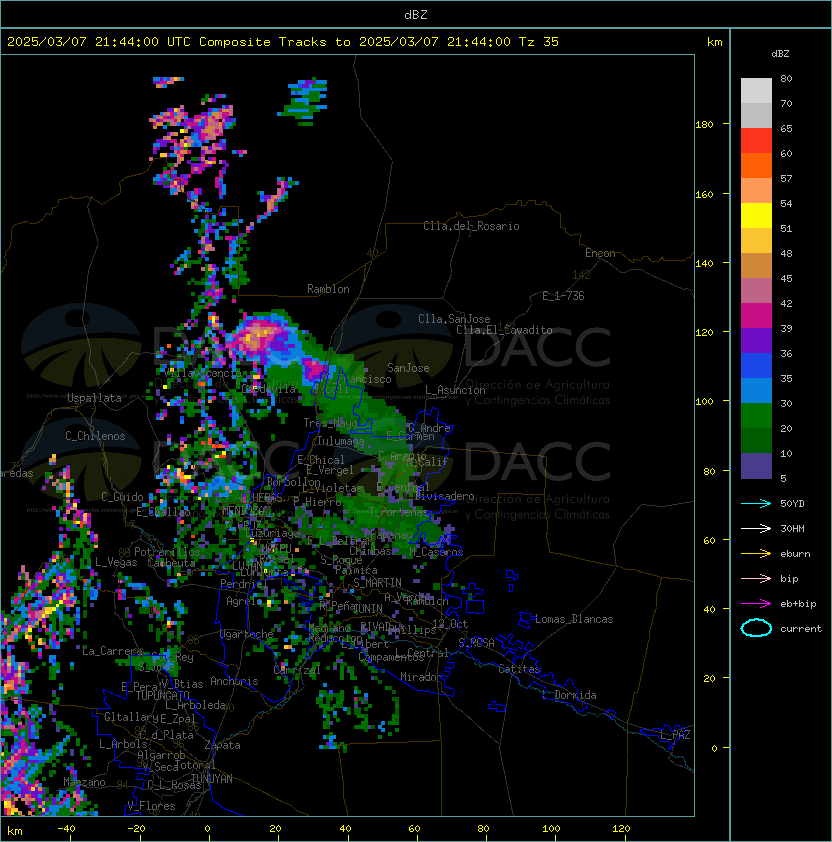Click the Zapata place label
This screenshot has height=842, width=832.
pyautogui.click(x=222, y=745)
